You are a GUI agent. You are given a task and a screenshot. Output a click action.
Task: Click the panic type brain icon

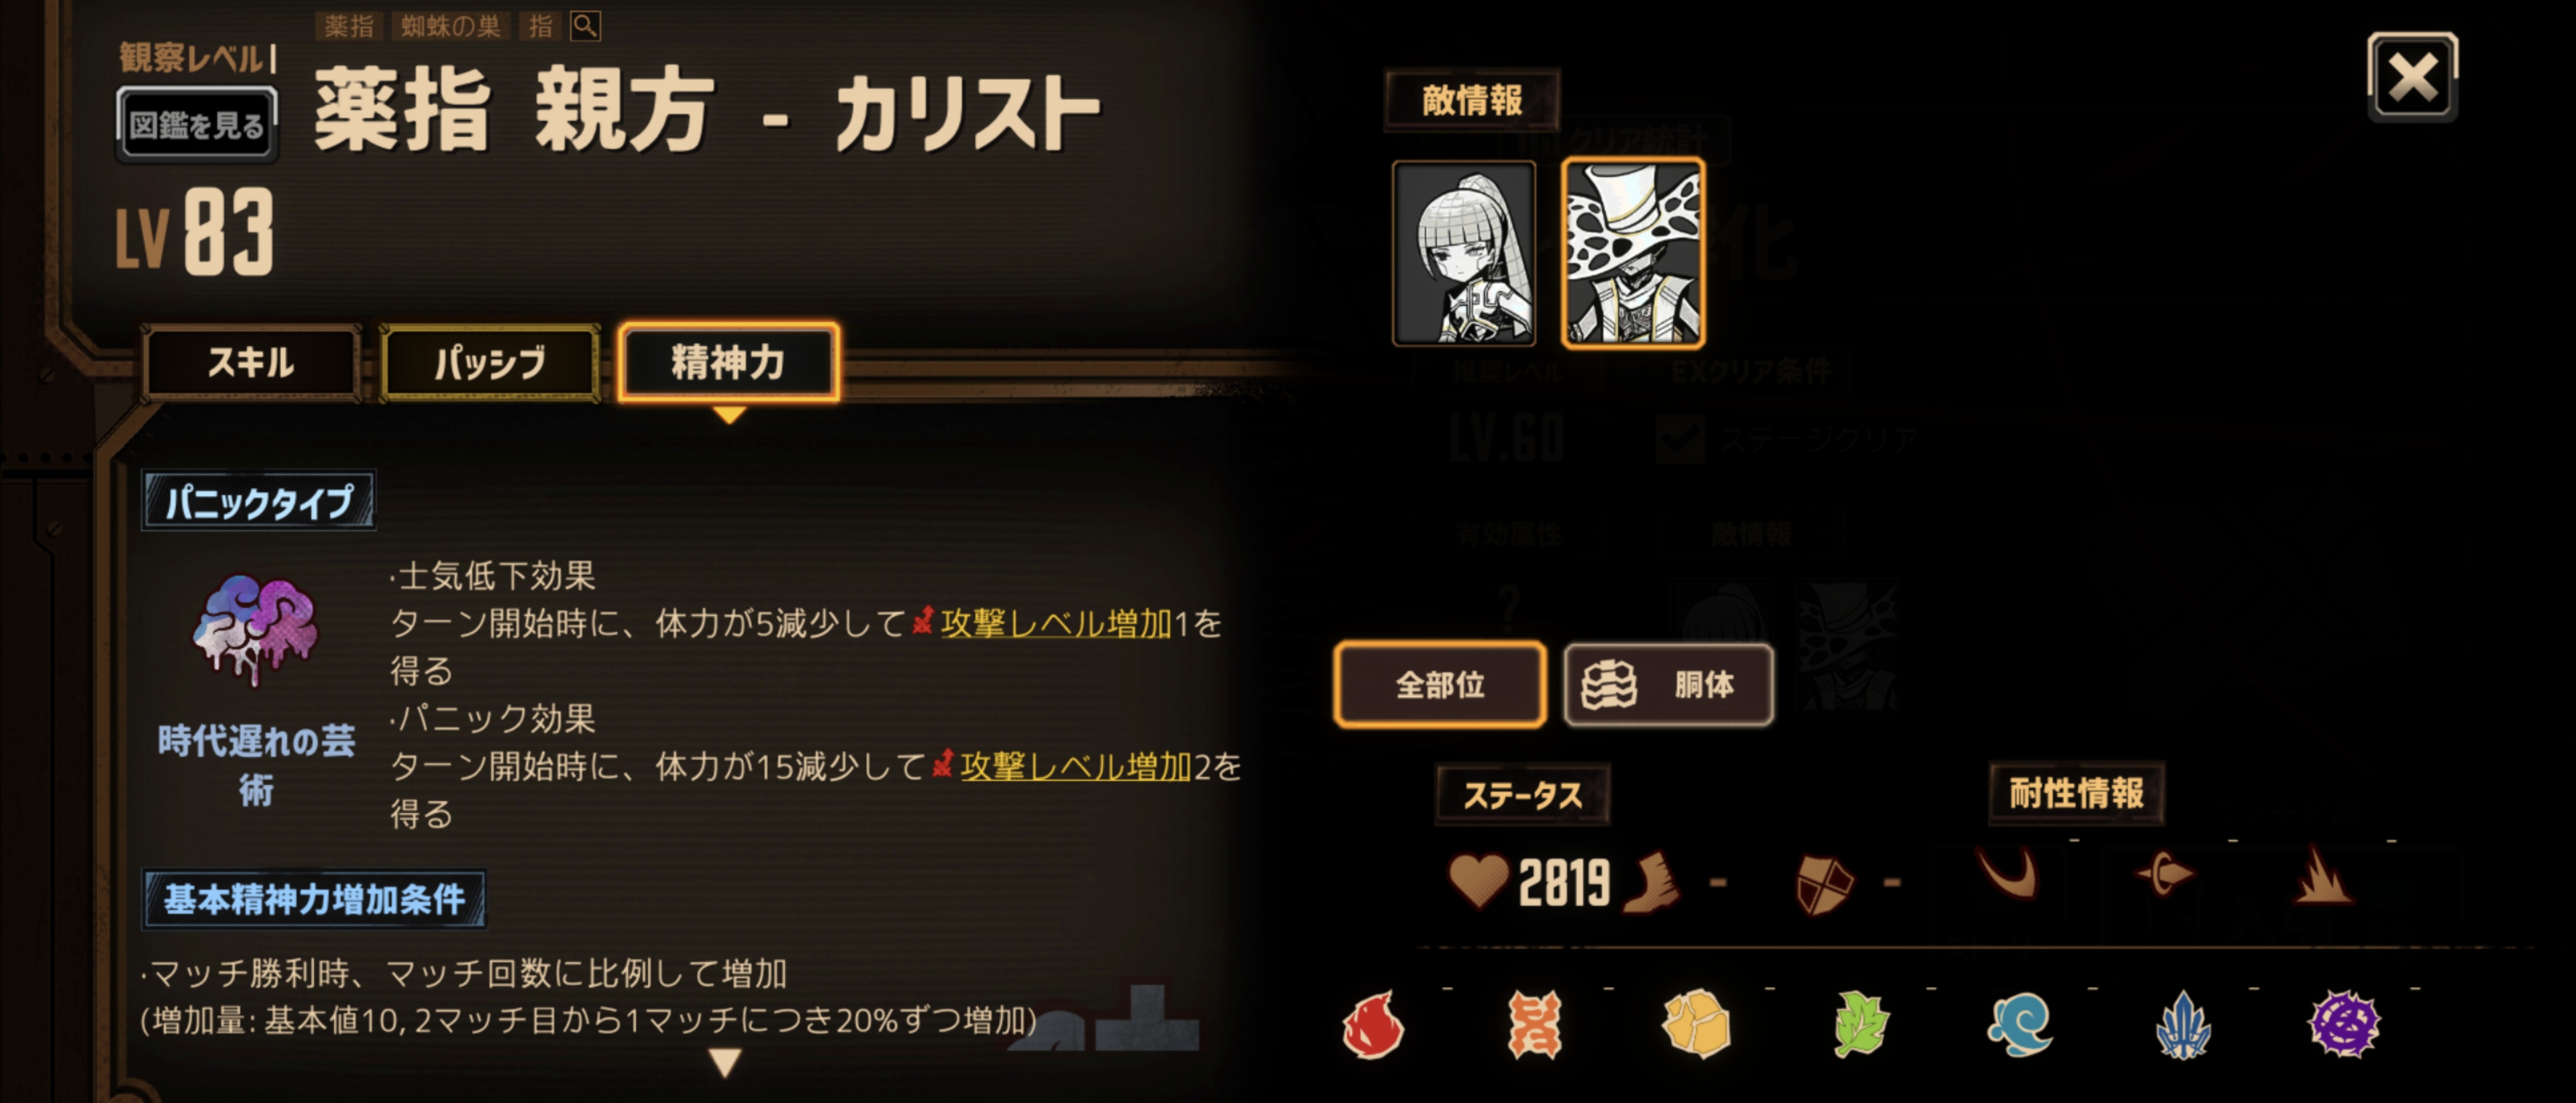coord(256,629)
